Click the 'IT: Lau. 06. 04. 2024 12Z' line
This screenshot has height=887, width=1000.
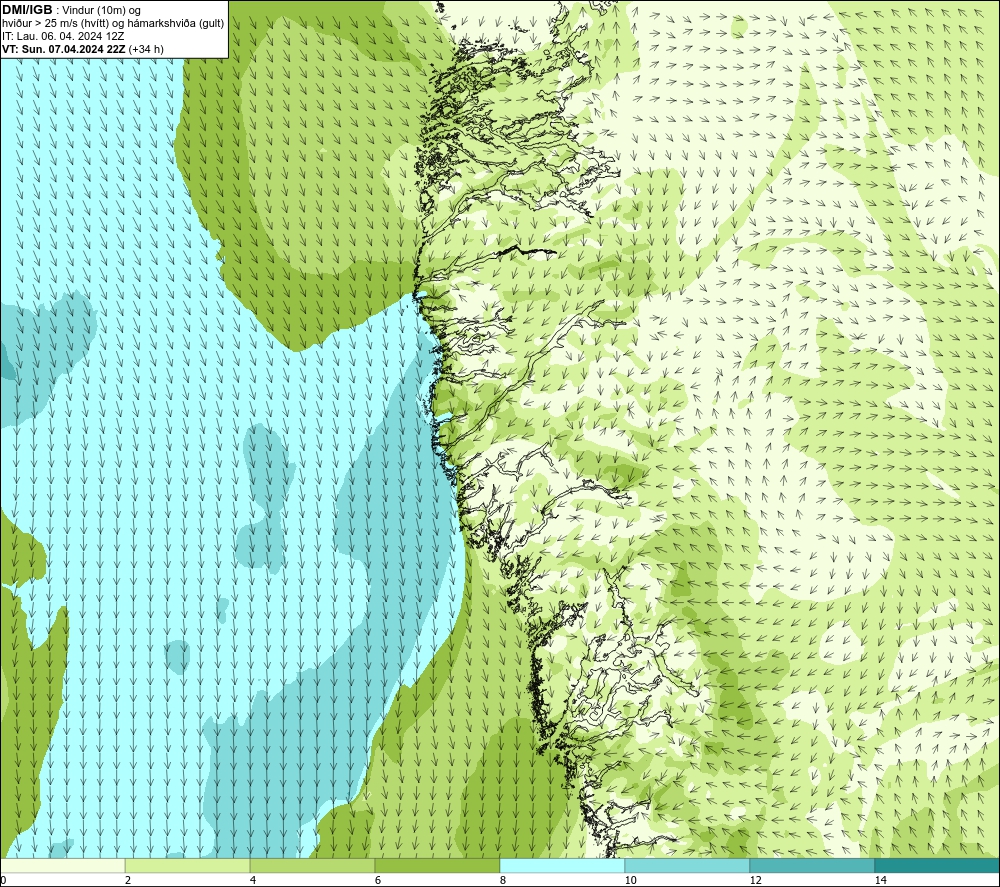pyautogui.click(x=63, y=36)
